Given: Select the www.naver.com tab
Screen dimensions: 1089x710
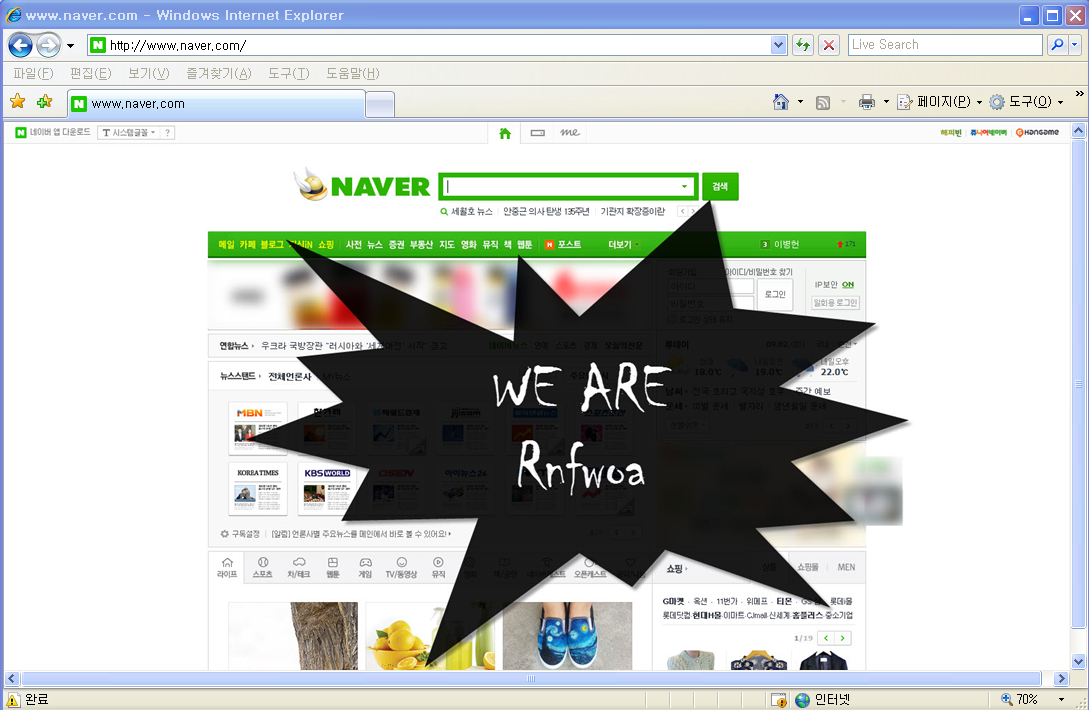Looking at the screenshot, I should (216, 104).
